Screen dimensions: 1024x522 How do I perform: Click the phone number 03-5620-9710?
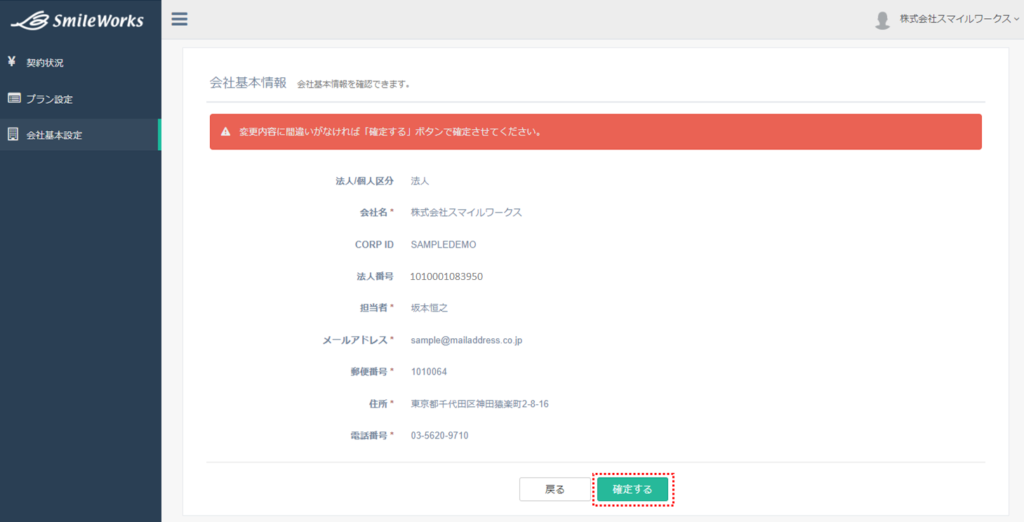(440, 436)
